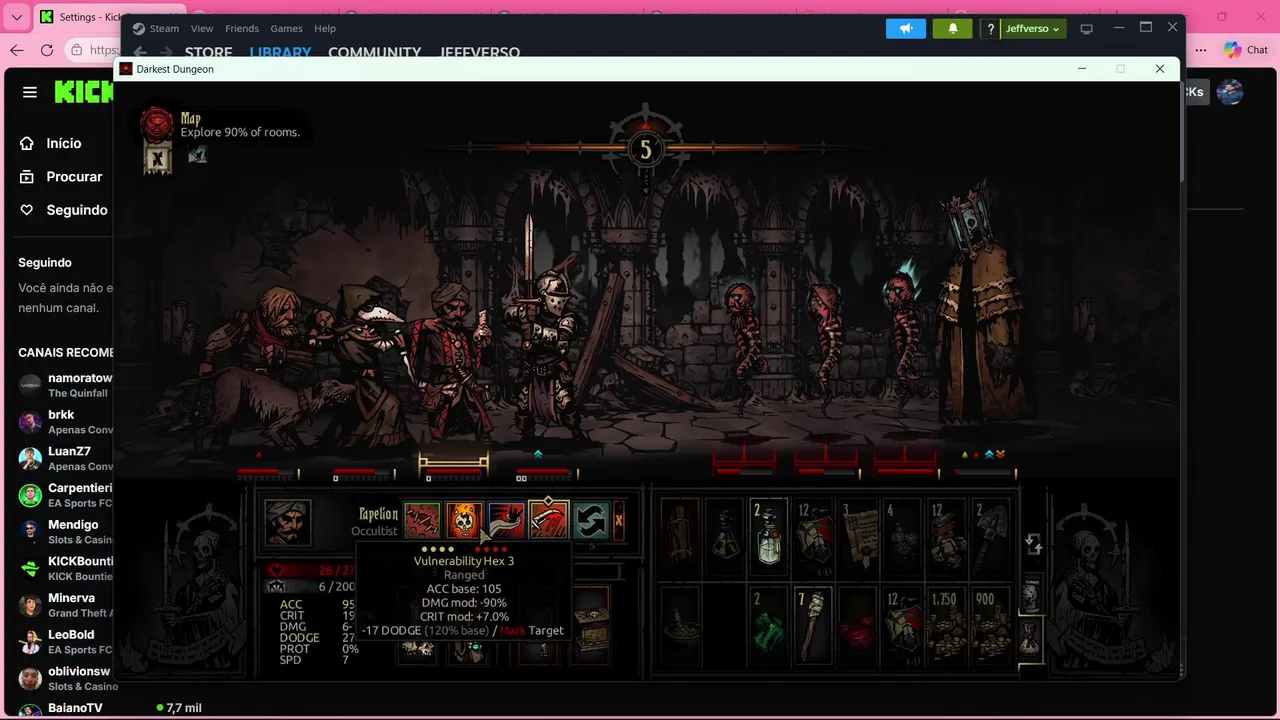This screenshot has height=720, width=1280.
Task: Click the Kick user avatar
Action: tap(1230, 92)
